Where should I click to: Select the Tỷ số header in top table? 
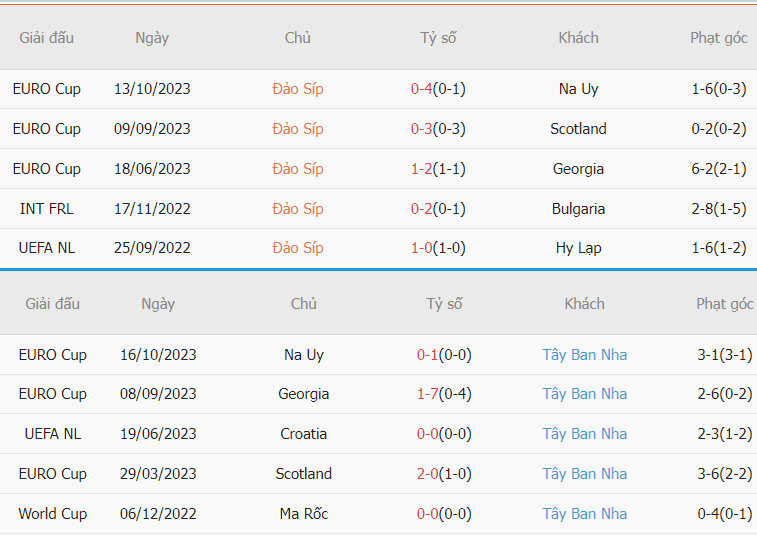click(438, 38)
